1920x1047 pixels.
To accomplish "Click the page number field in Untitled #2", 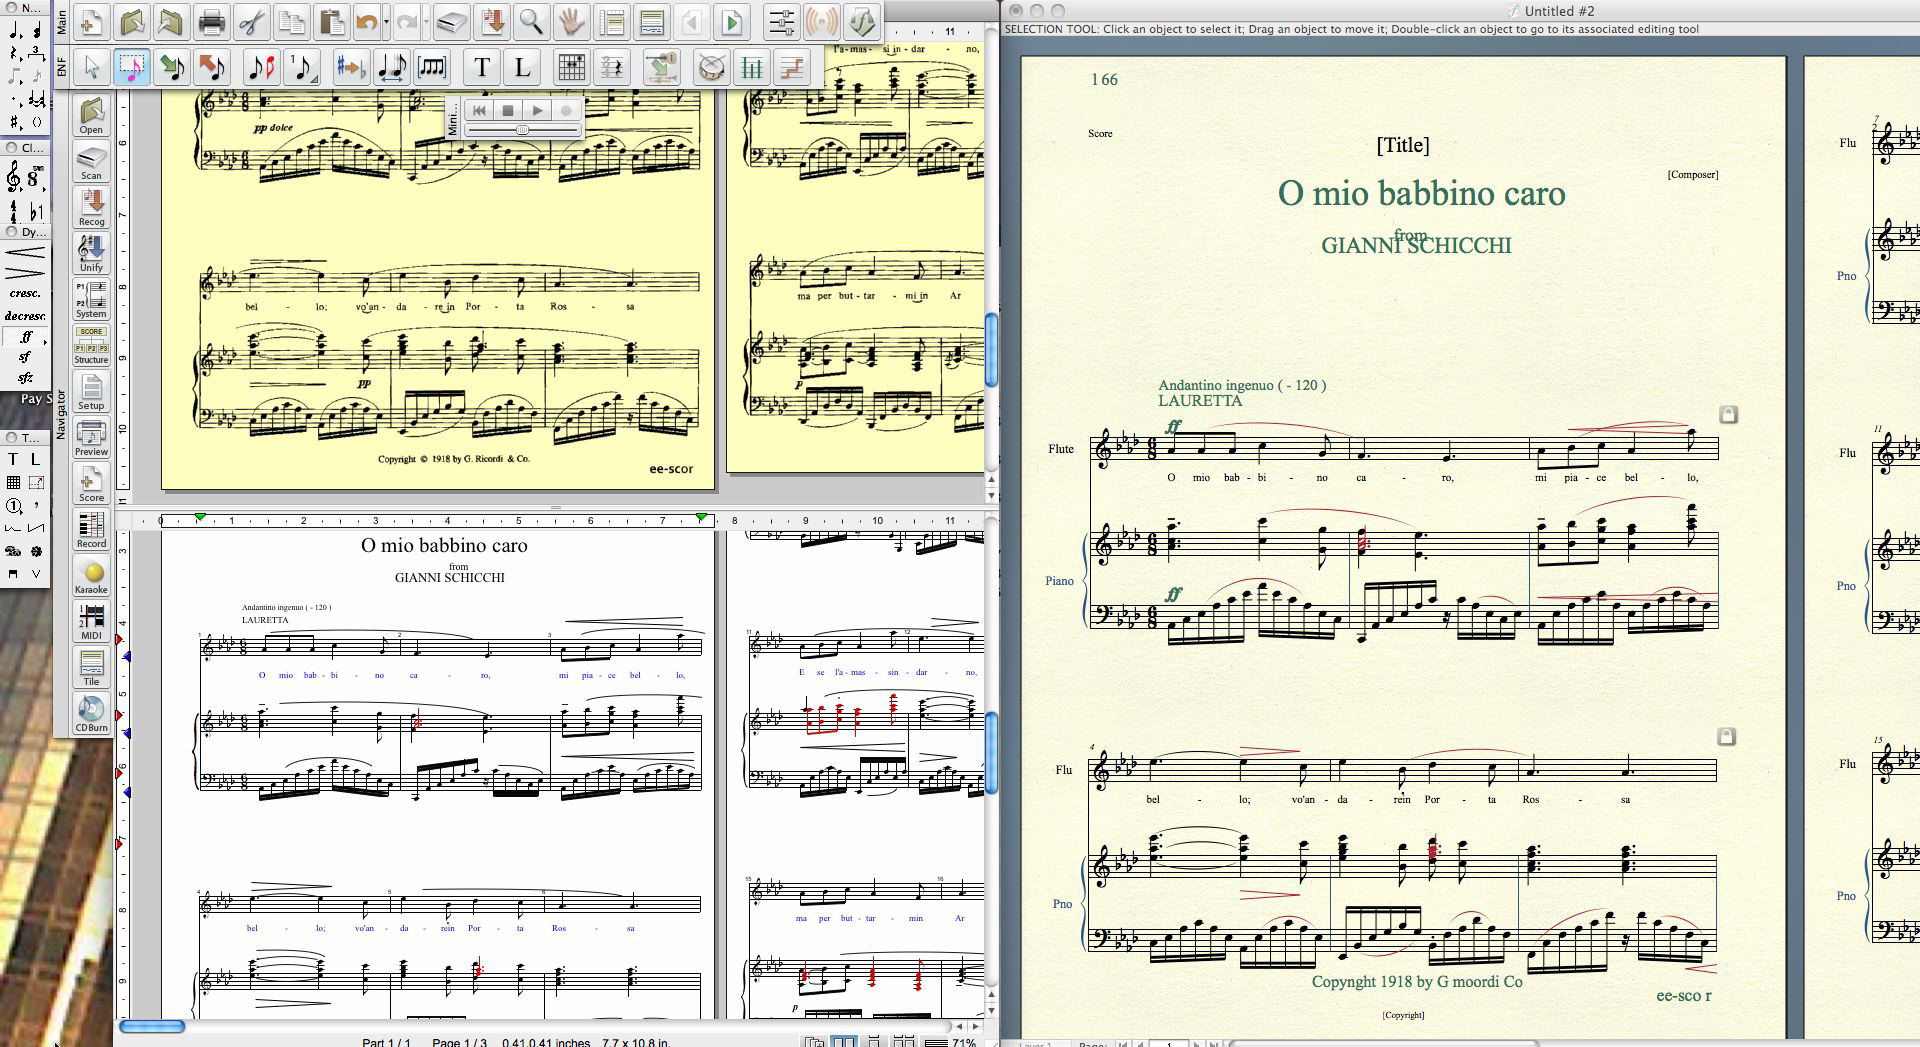I will 1169,1044.
